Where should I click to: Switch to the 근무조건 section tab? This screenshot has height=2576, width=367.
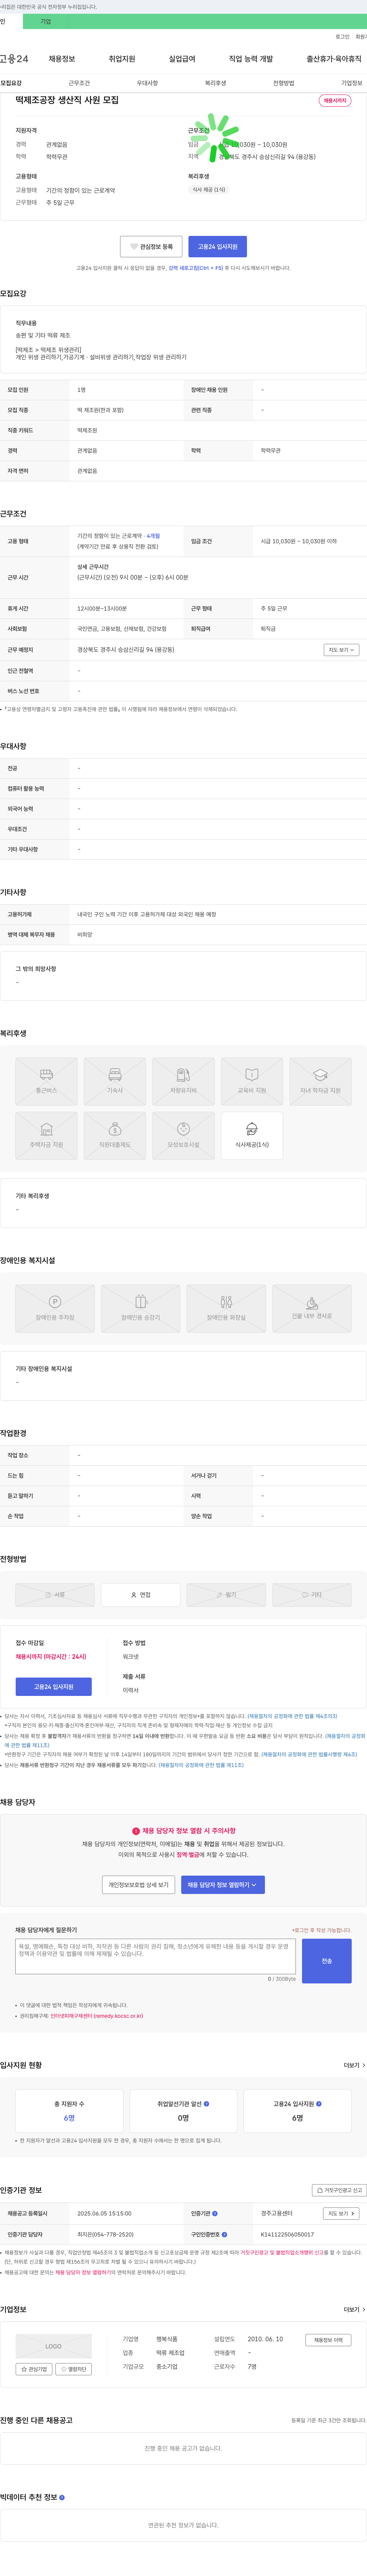(79, 83)
